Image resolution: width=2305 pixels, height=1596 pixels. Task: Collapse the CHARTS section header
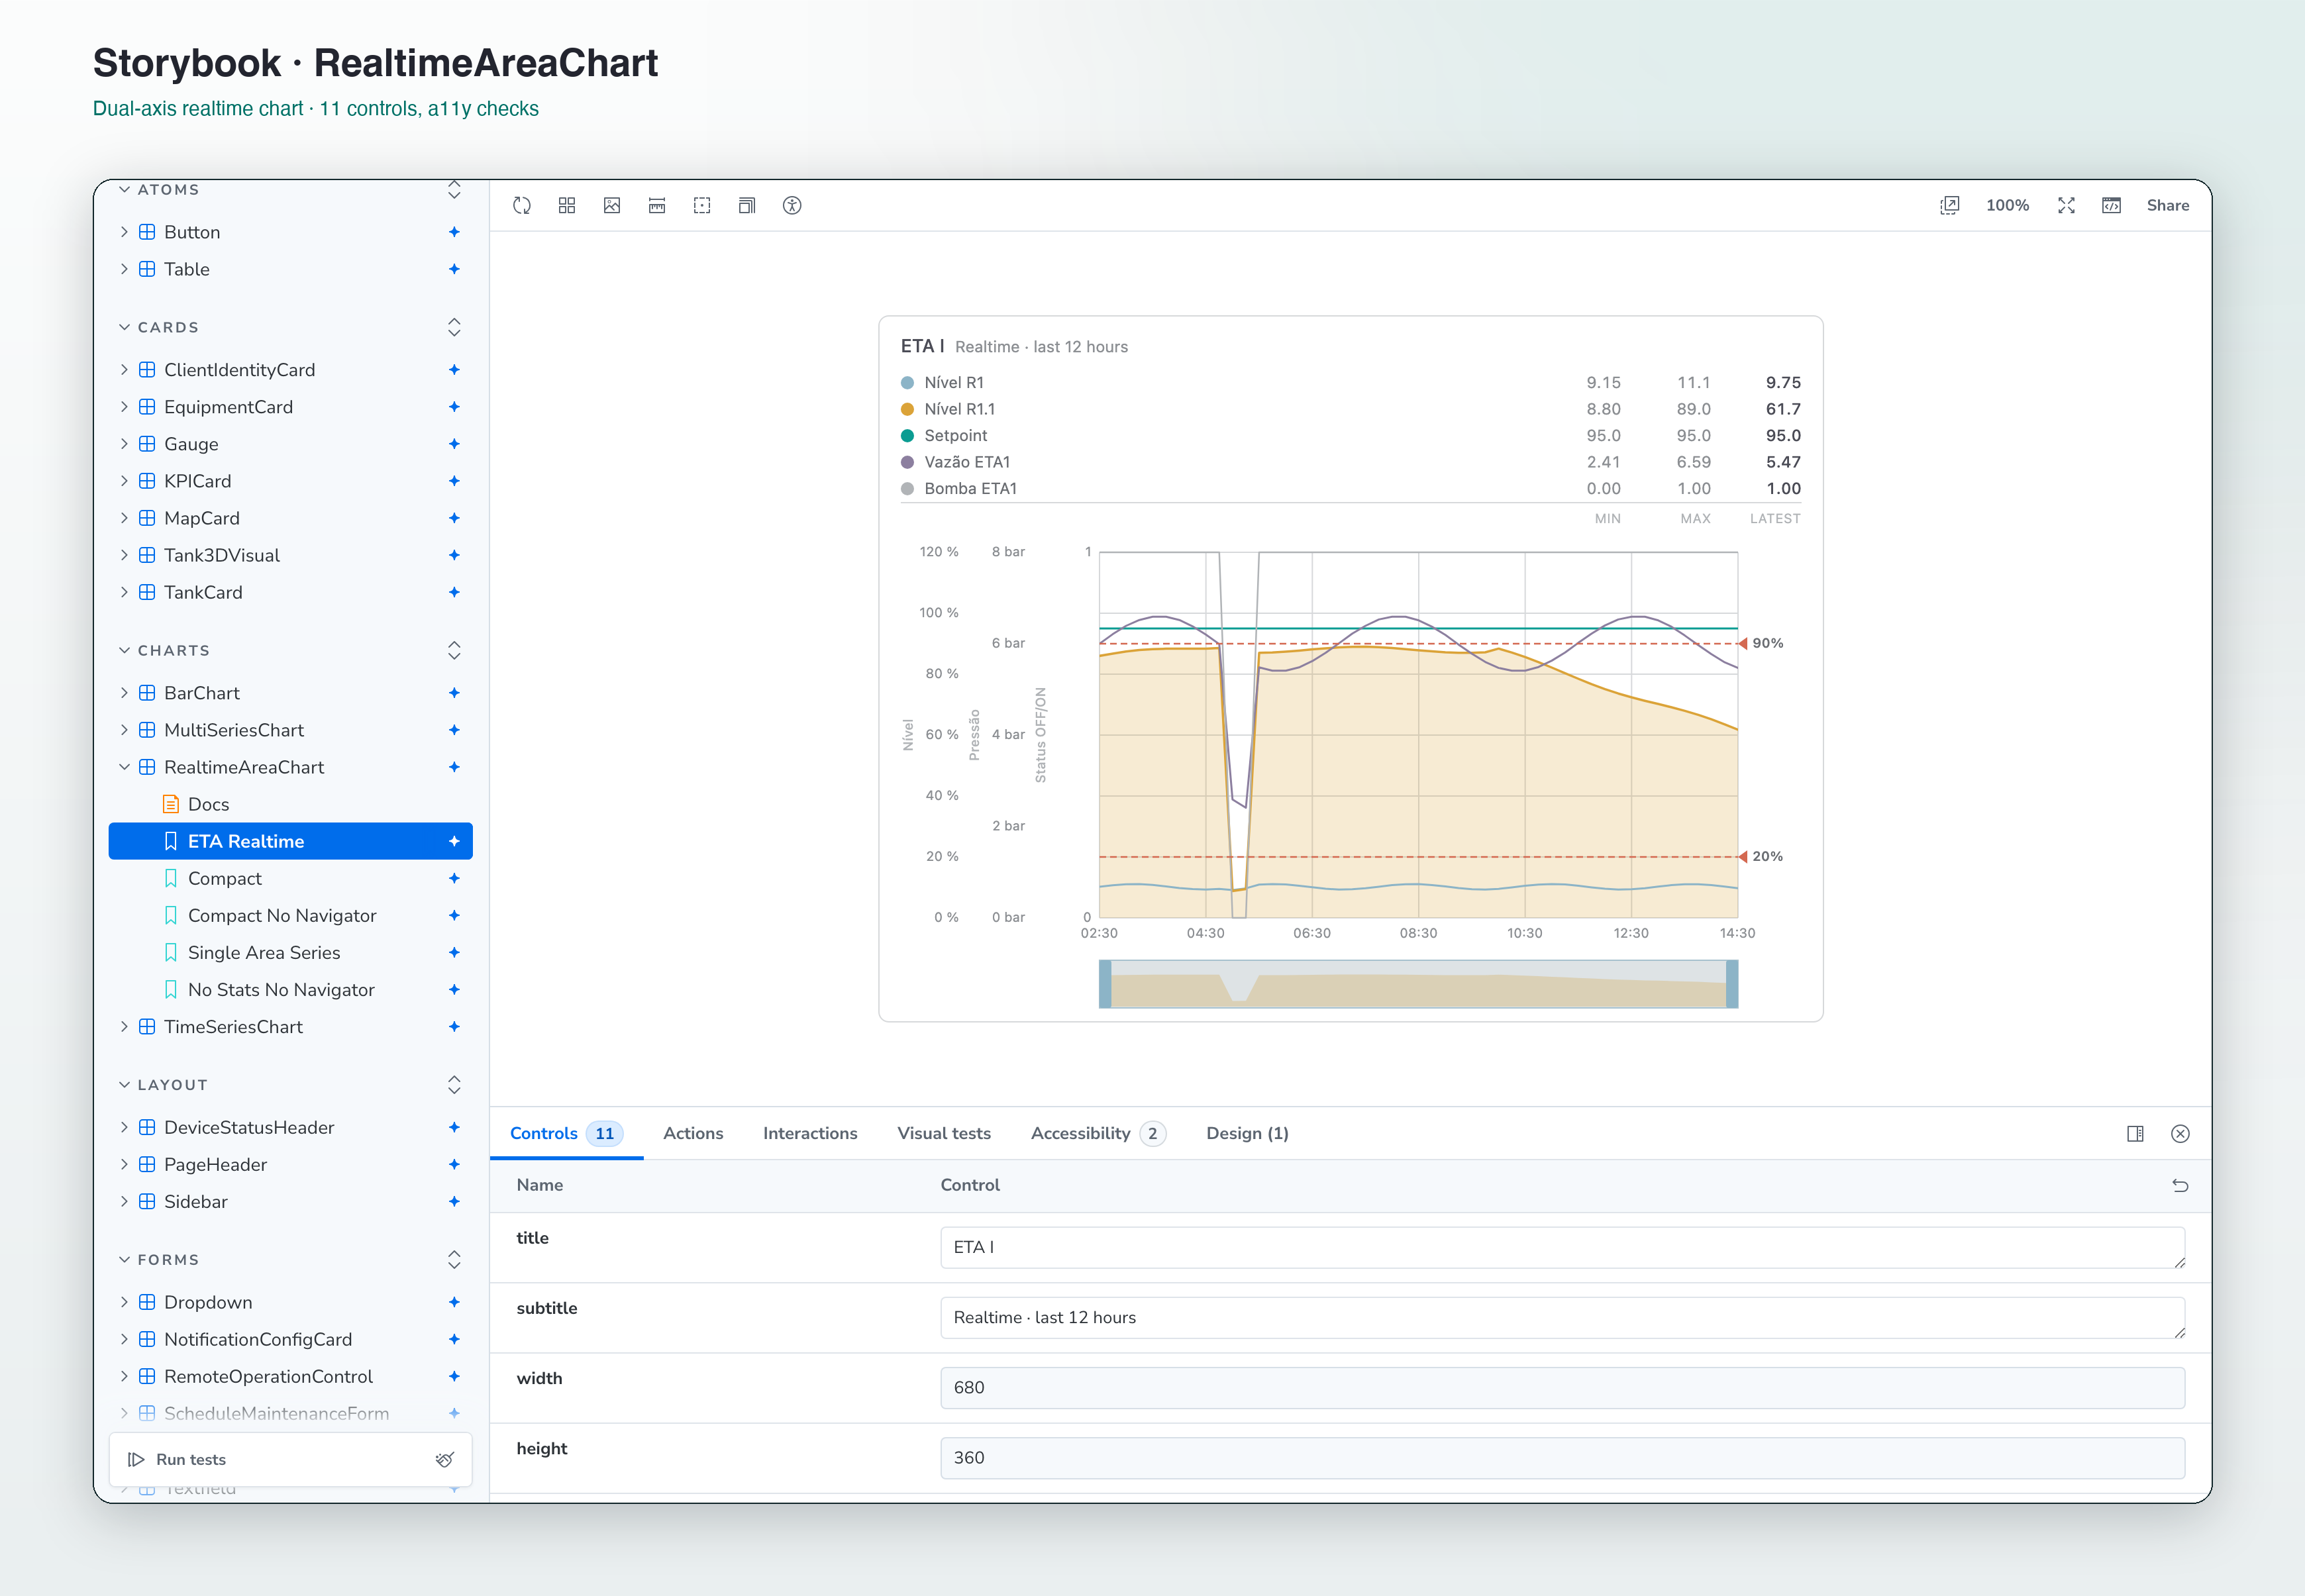[174, 650]
